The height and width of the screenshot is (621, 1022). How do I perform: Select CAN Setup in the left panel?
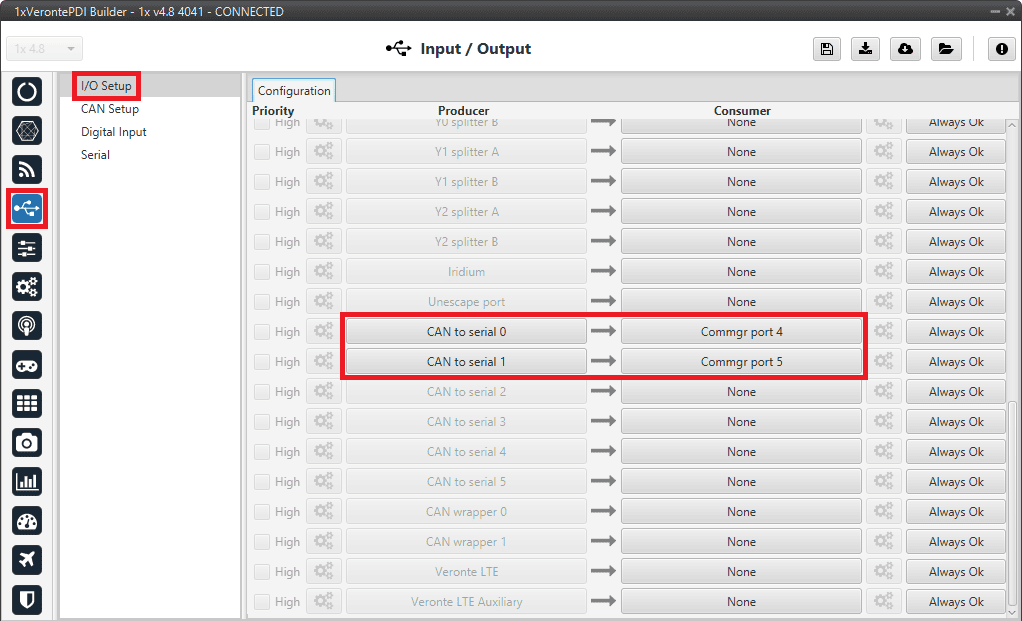(x=110, y=109)
